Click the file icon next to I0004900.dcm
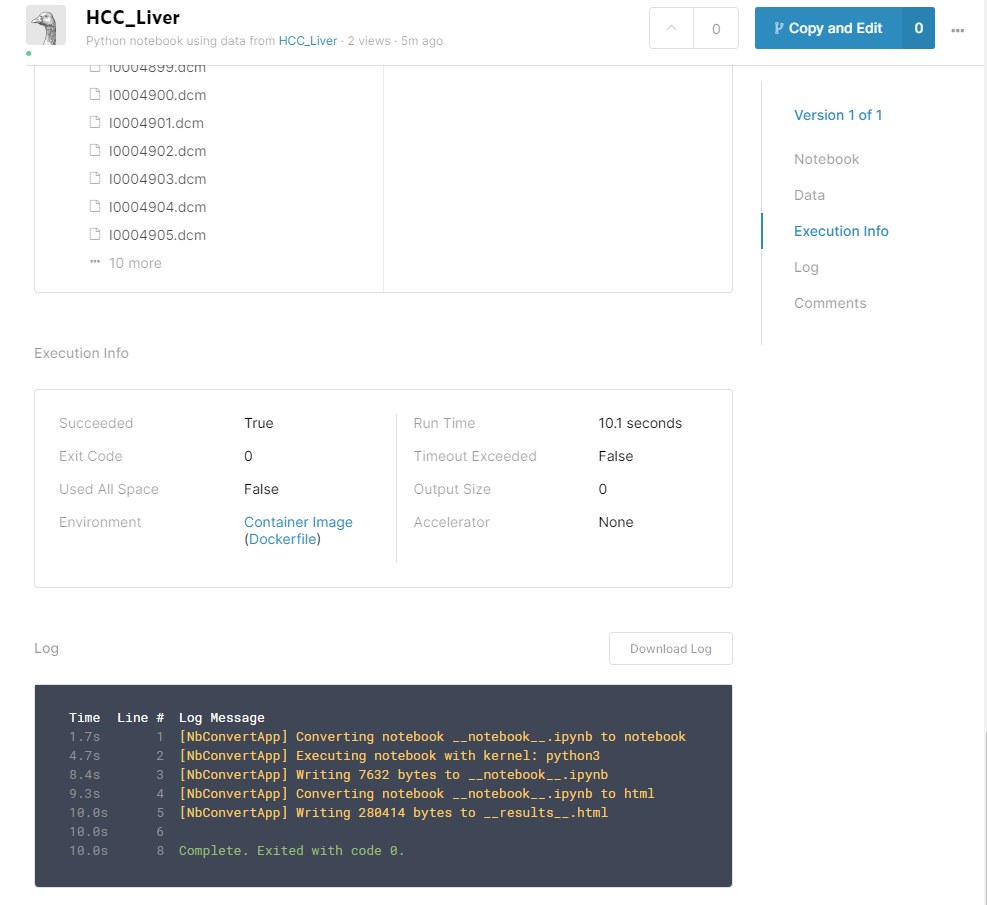 pyautogui.click(x=95, y=94)
